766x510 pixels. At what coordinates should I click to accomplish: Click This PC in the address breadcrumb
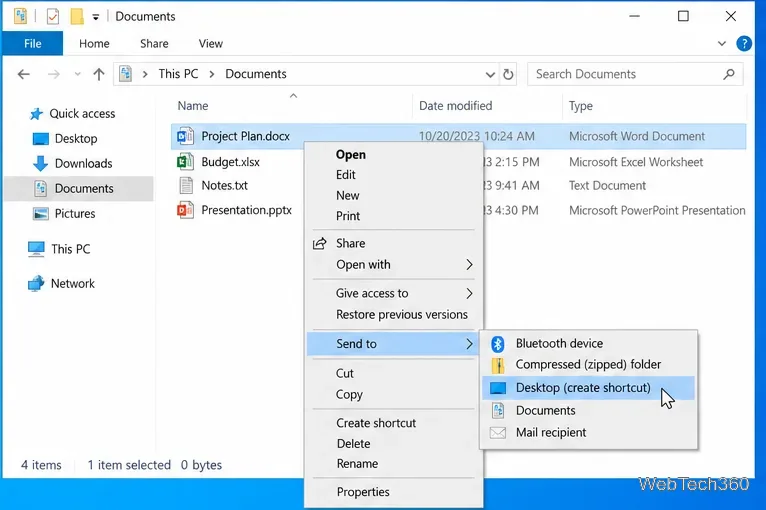pos(178,74)
